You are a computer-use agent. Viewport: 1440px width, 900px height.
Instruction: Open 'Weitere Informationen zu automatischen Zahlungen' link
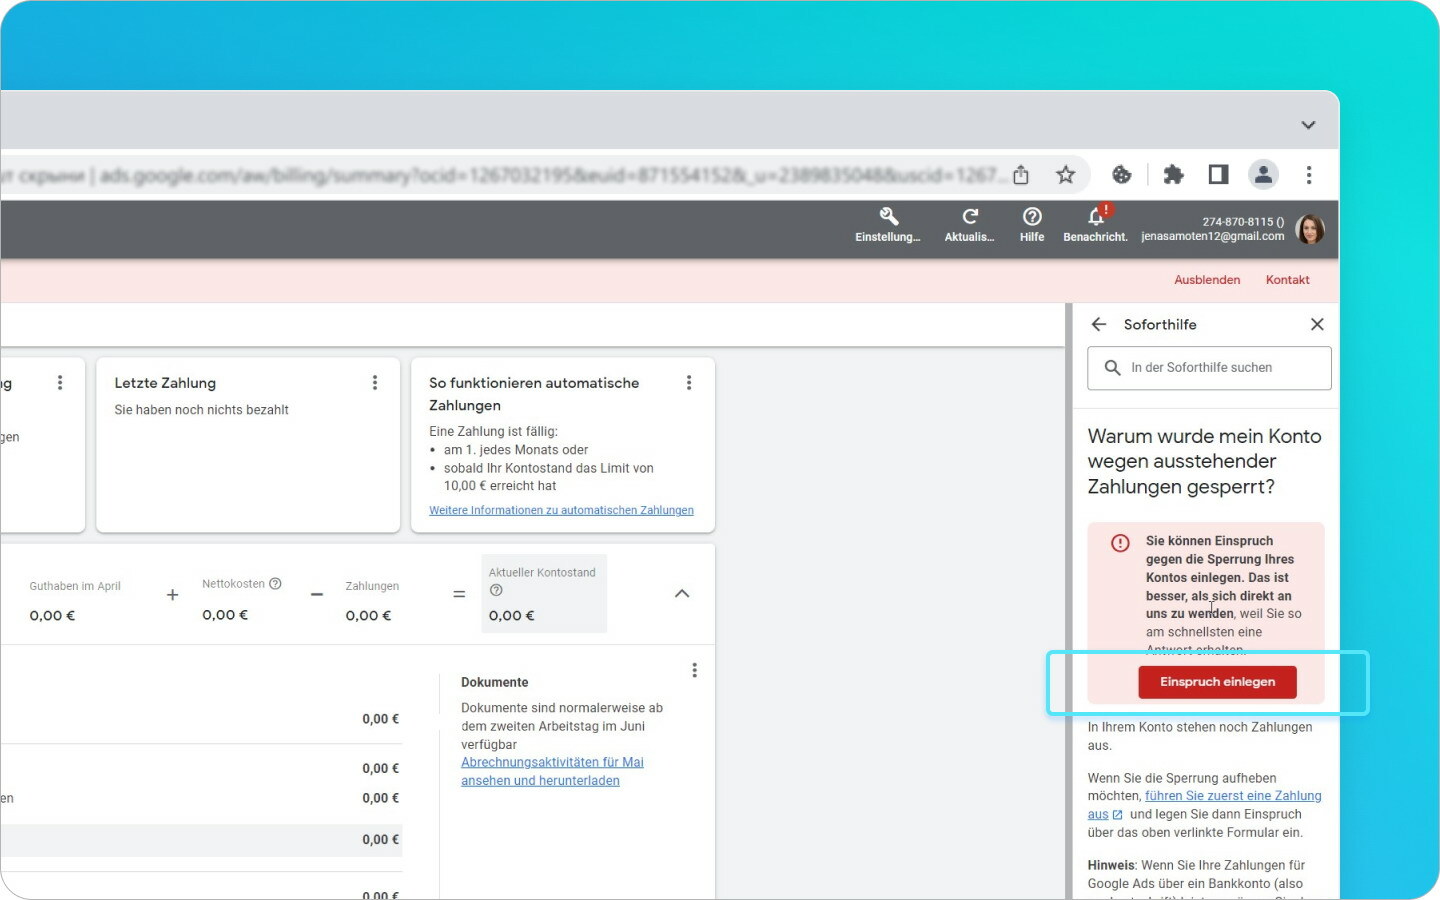pos(561,510)
